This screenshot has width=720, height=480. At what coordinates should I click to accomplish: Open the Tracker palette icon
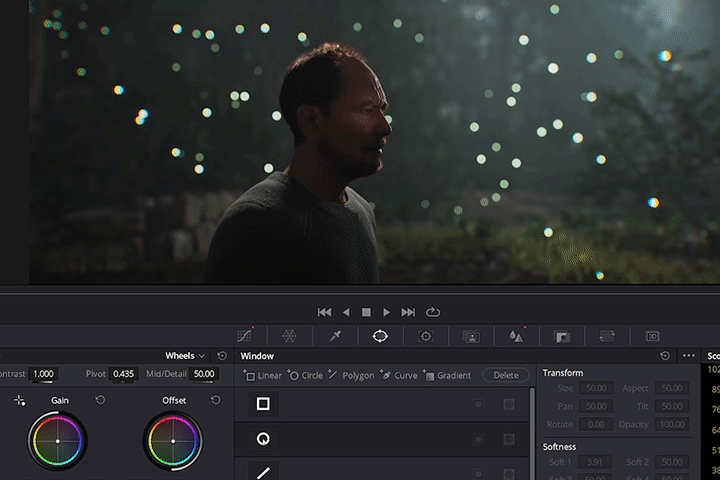426,336
